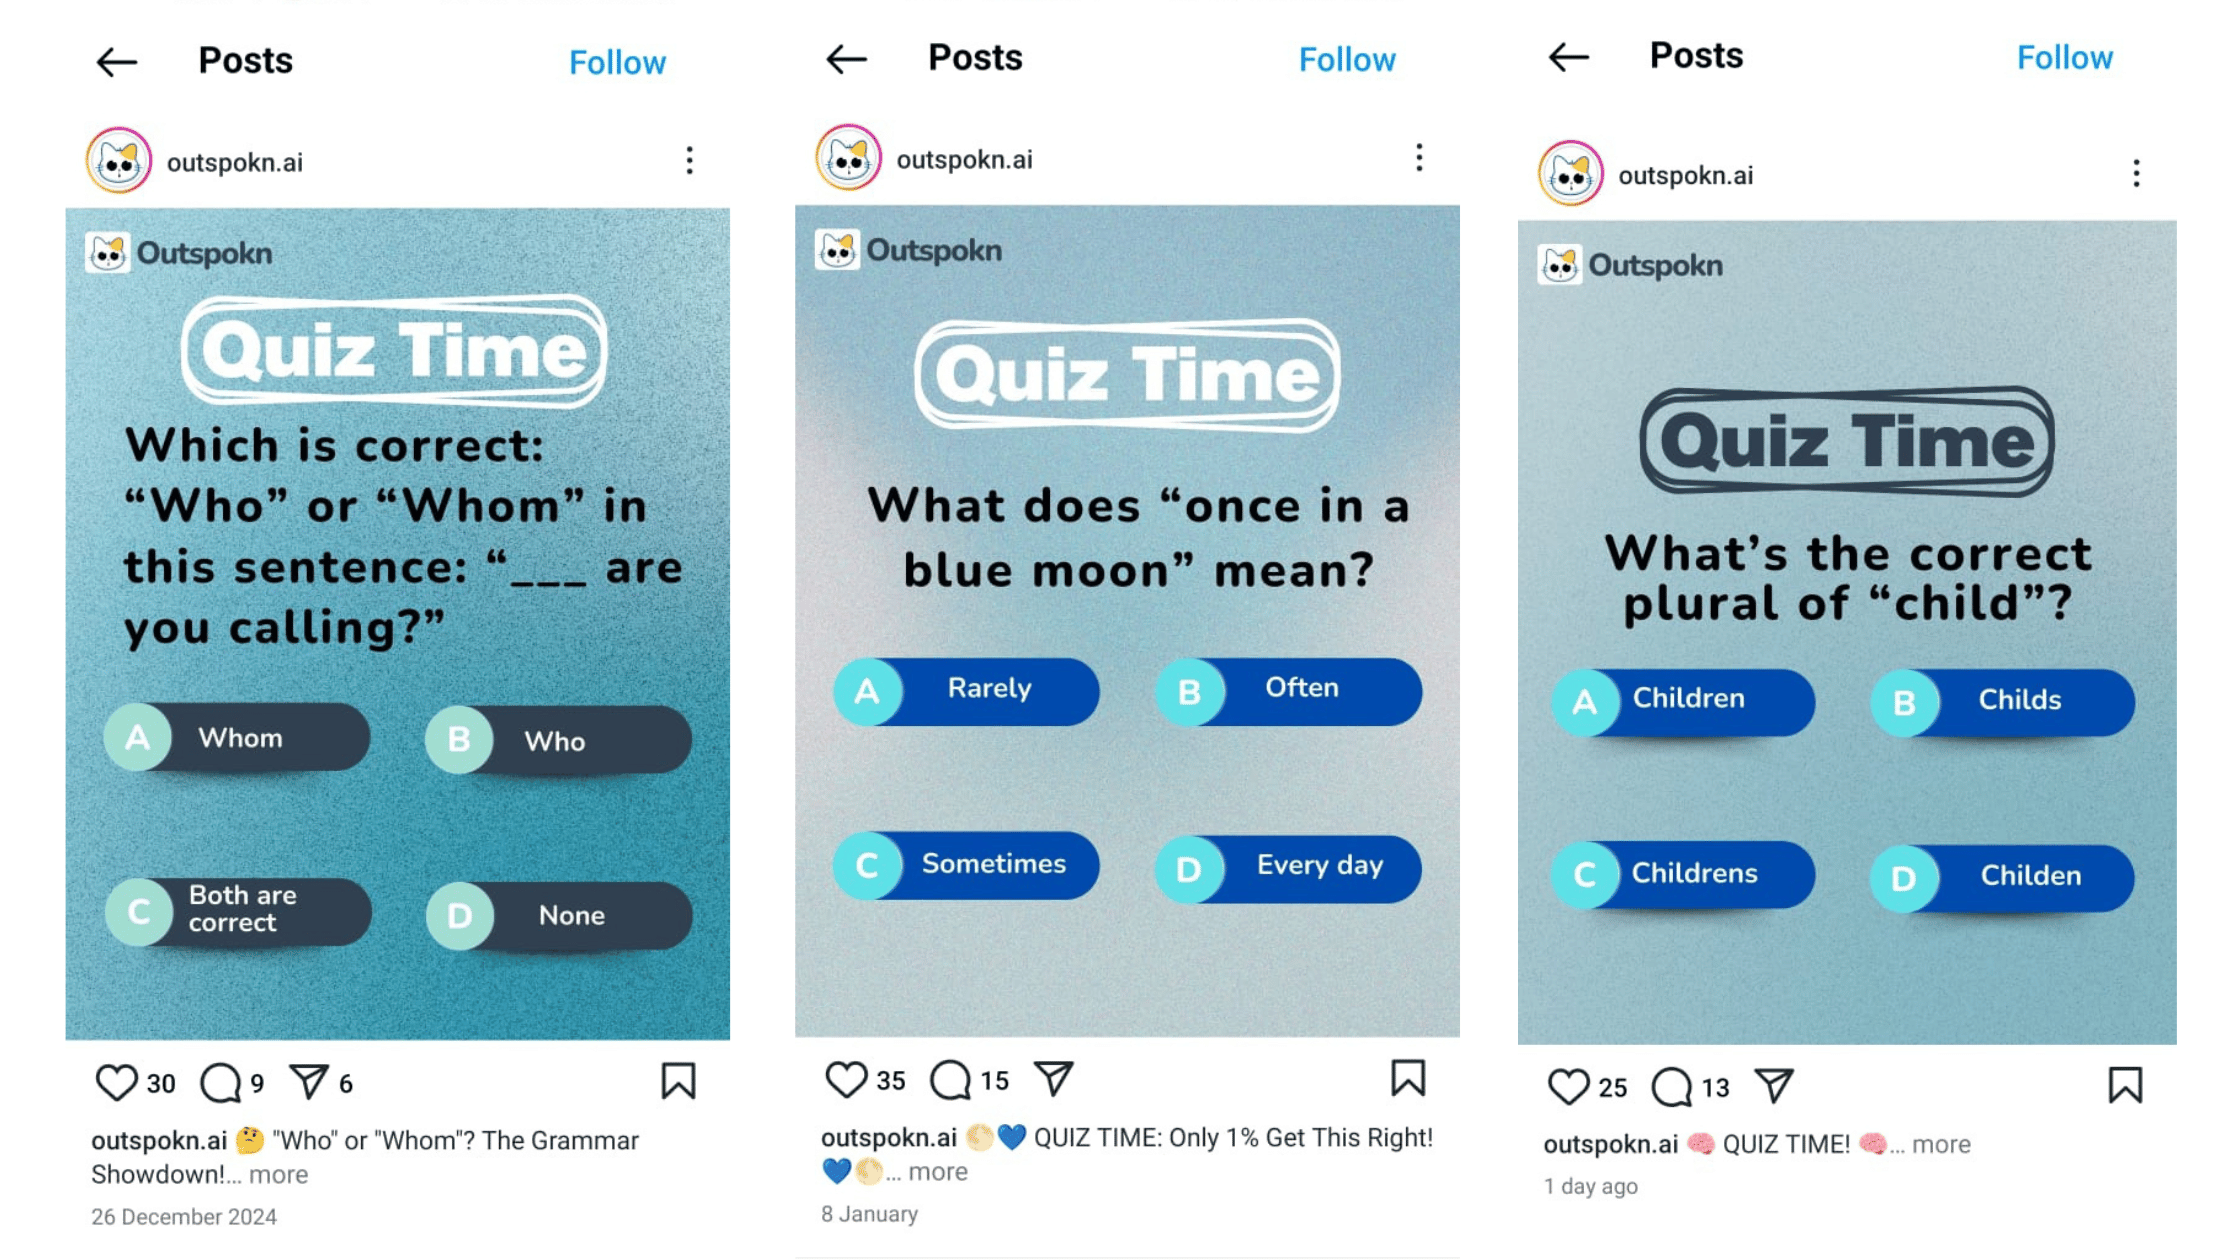Follow outspokn.ai from third post
Image resolution: width=2240 pixels, height=1260 pixels.
click(2065, 57)
